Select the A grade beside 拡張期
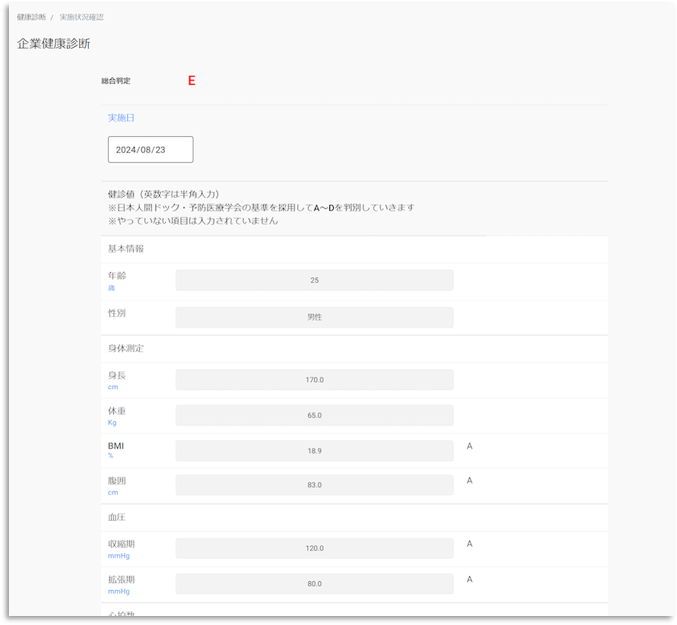This screenshot has width=677, height=625. pyautogui.click(x=469, y=579)
